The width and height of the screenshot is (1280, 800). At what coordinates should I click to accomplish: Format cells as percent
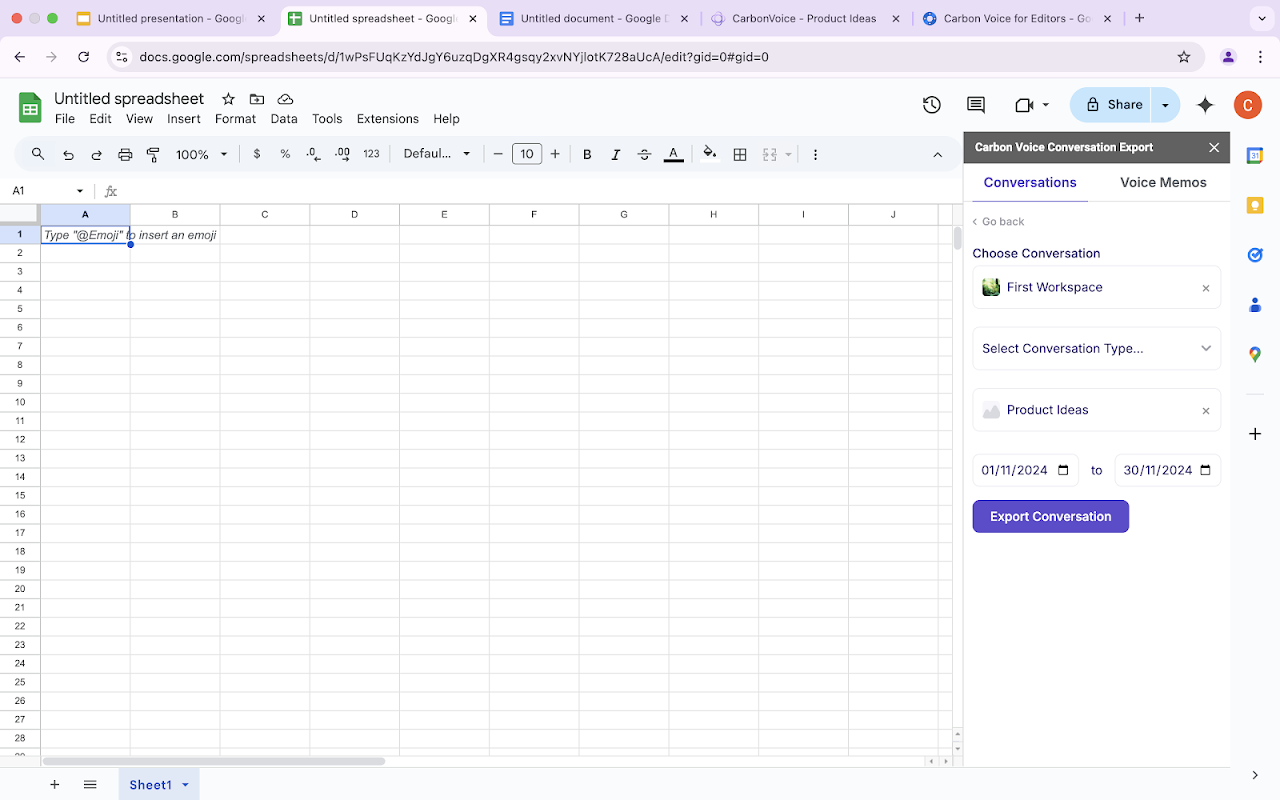point(285,154)
